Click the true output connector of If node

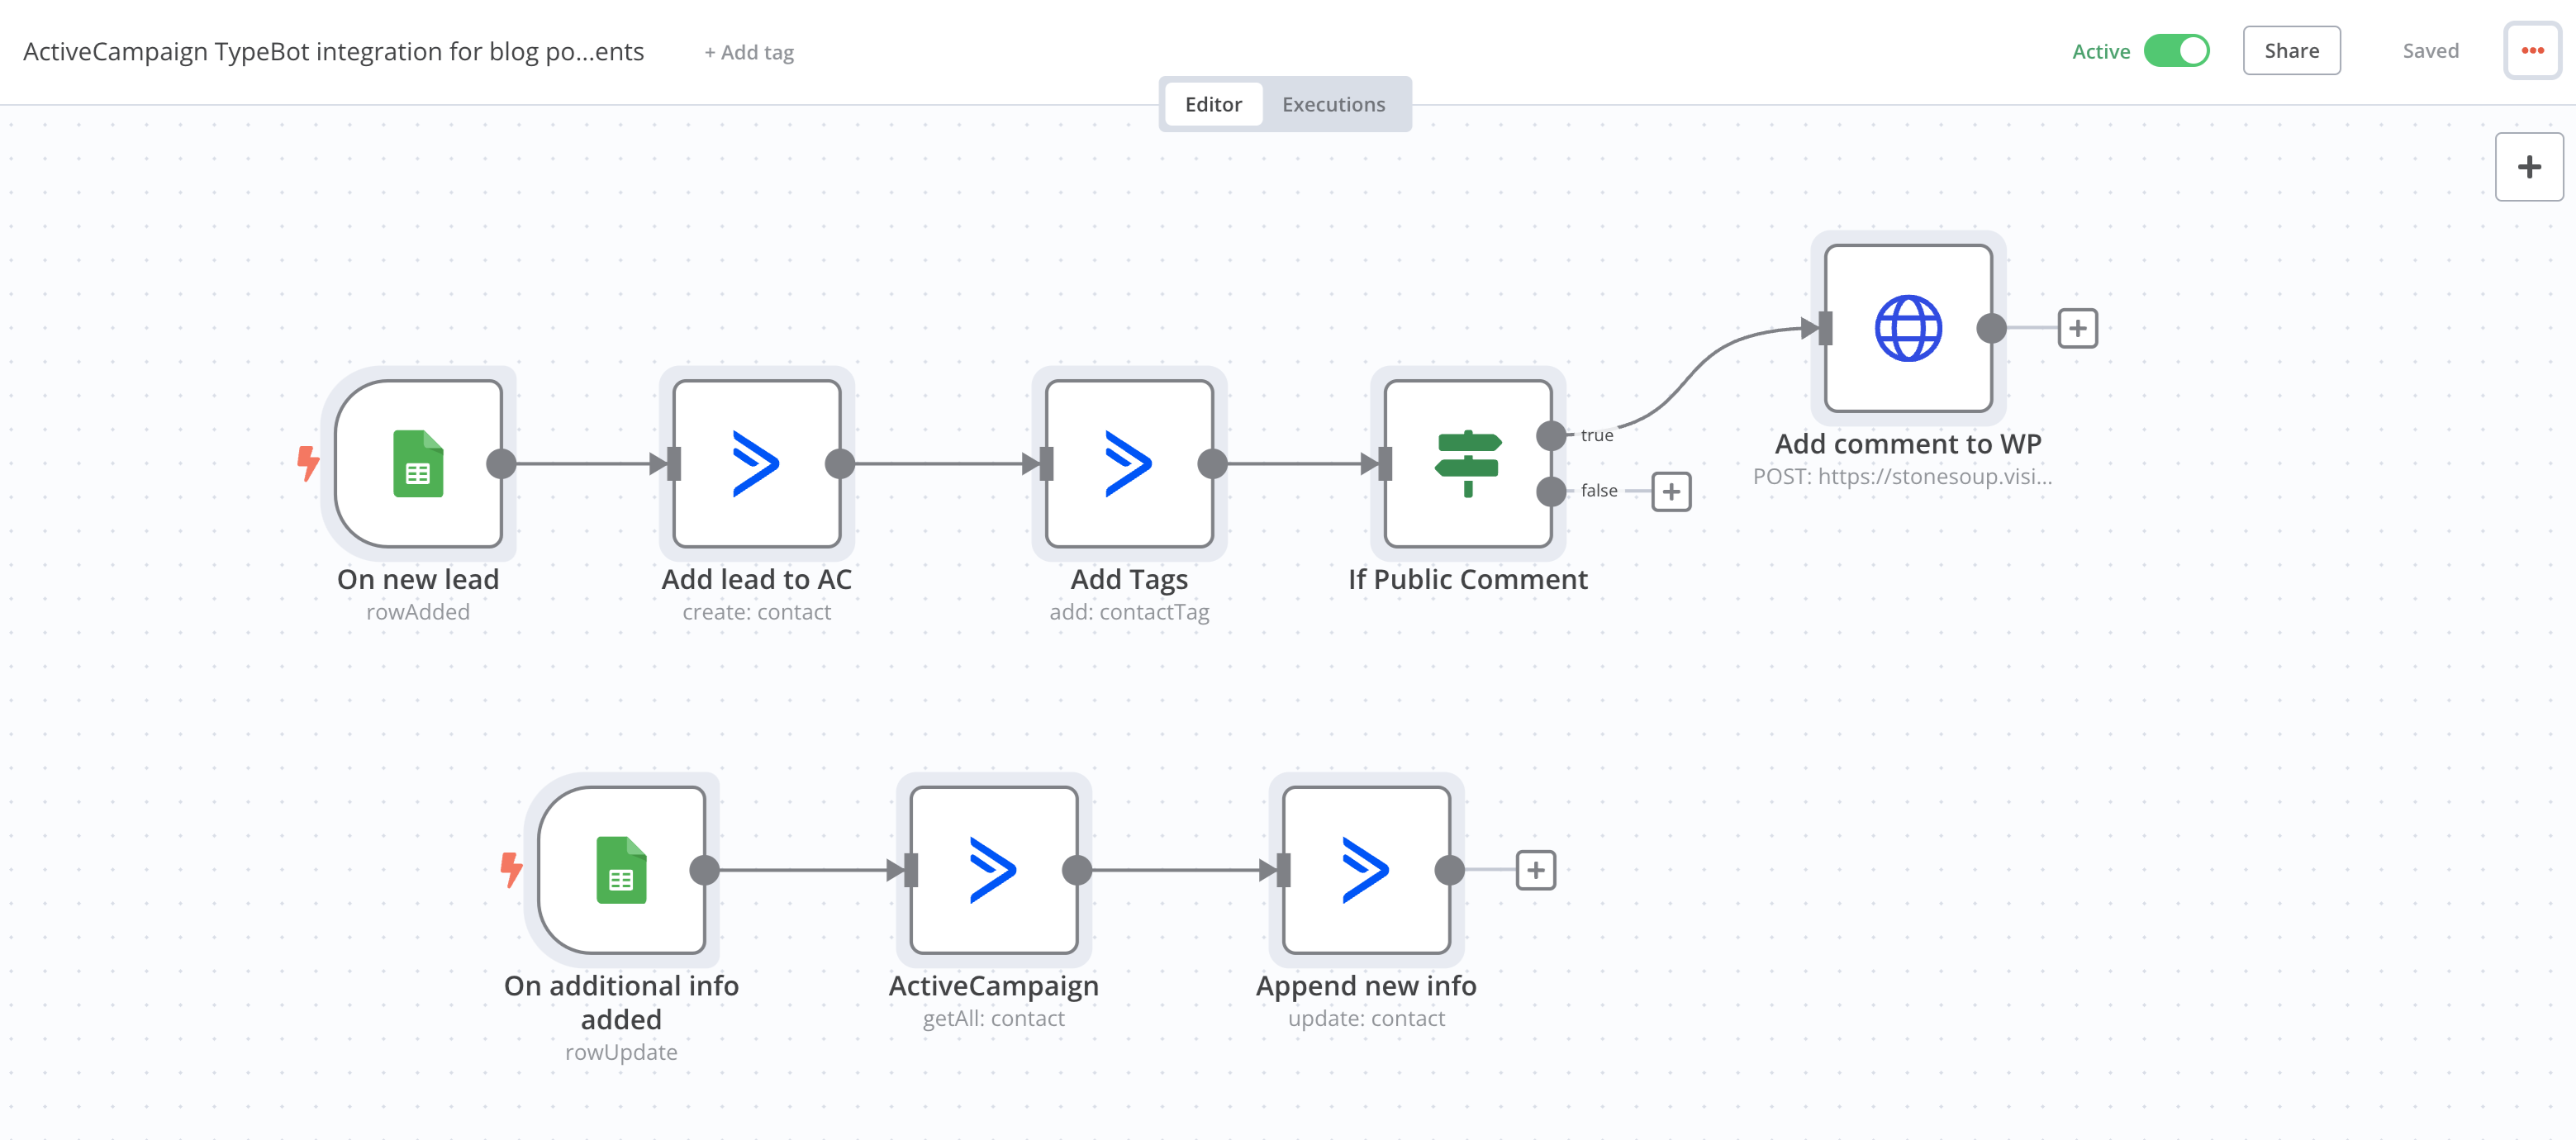(x=1550, y=435)
